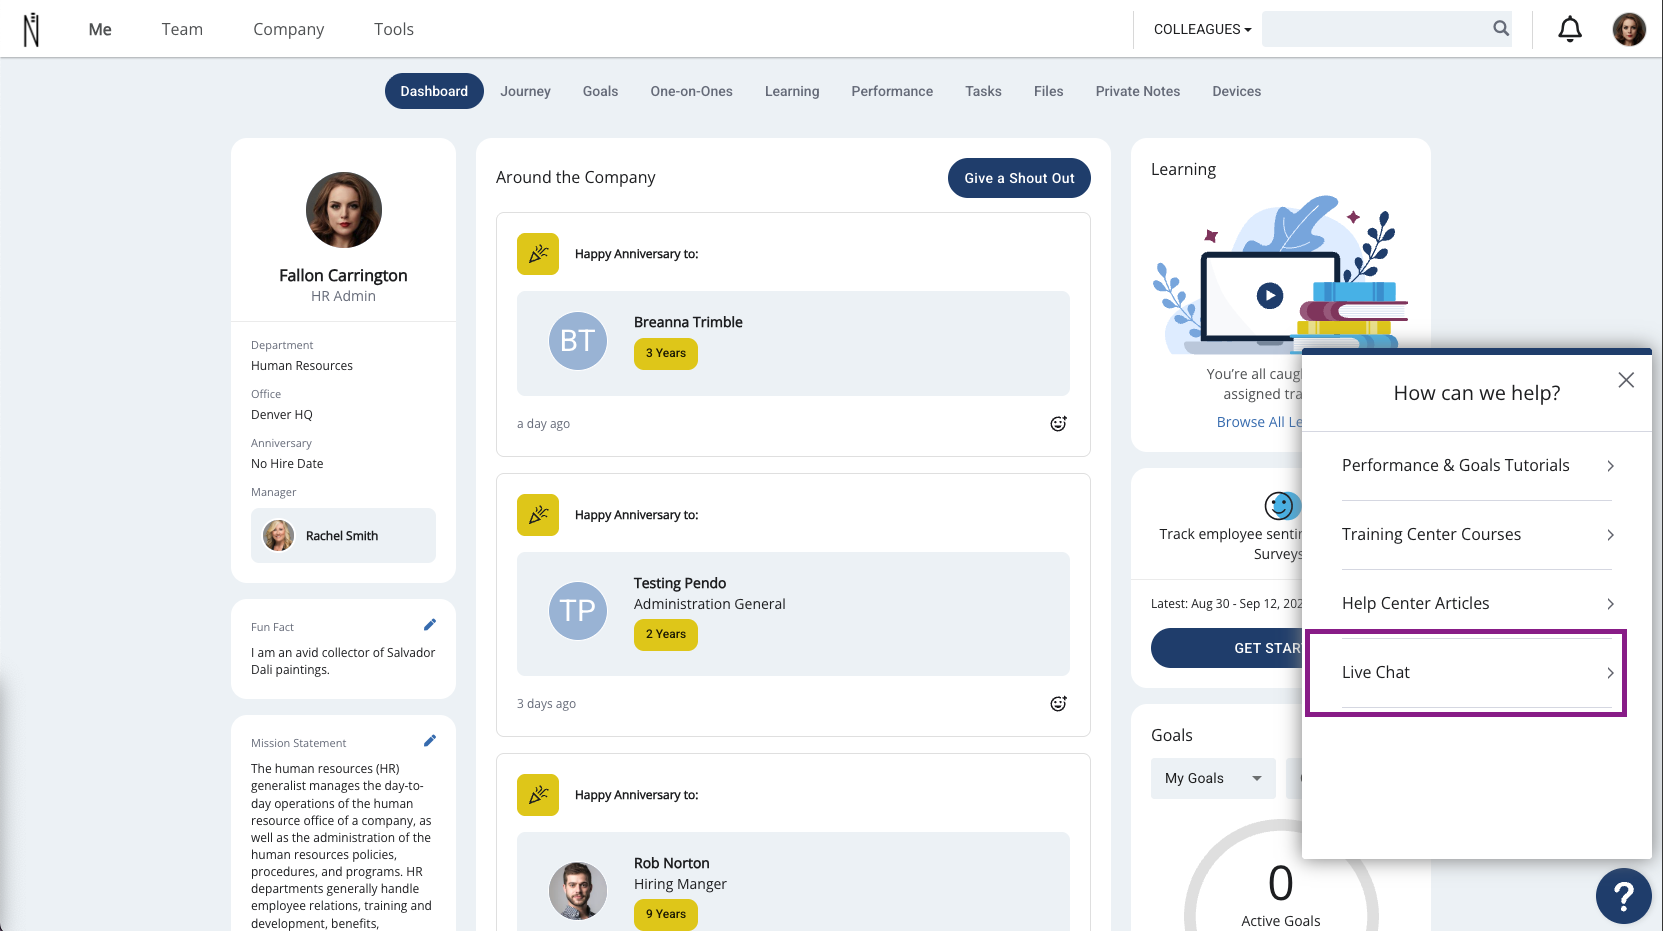Click the Denver HQ office value
This screenshot has height=931, width=1663.
click(x=282, y=415)
